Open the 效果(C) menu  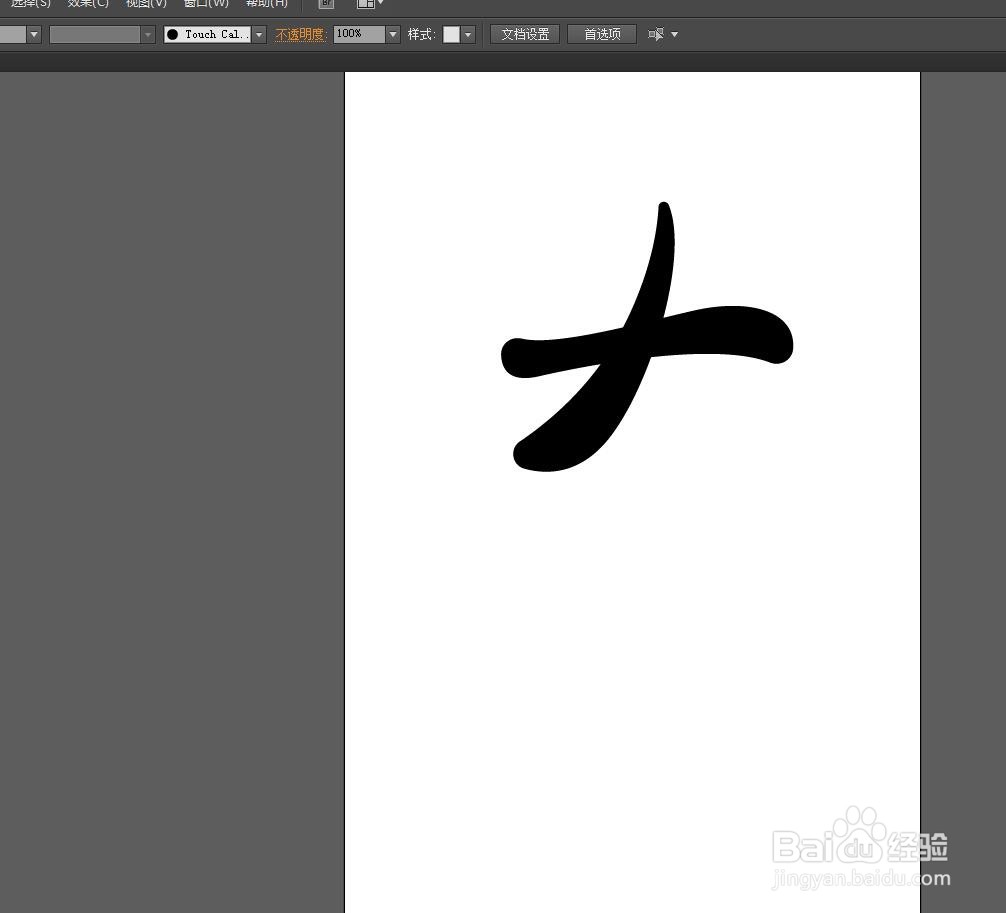[88, 3]
